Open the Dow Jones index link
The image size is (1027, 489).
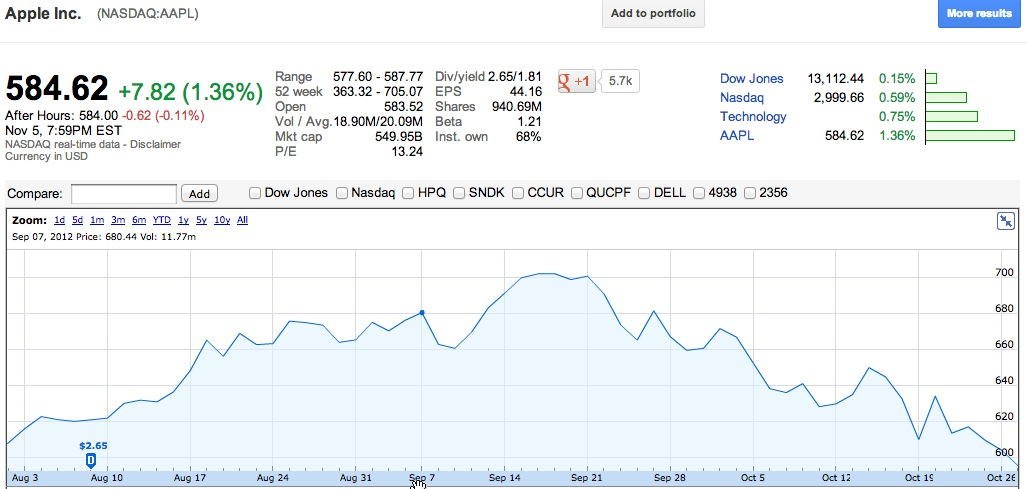[x=751, y=79]
